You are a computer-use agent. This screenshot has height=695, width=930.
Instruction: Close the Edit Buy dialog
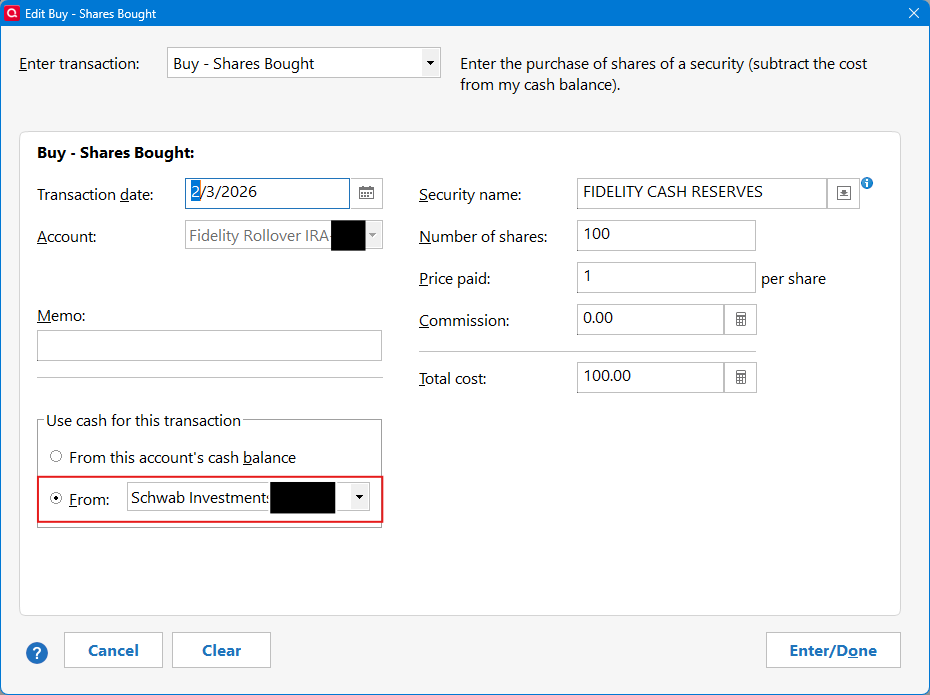[914, 13]
